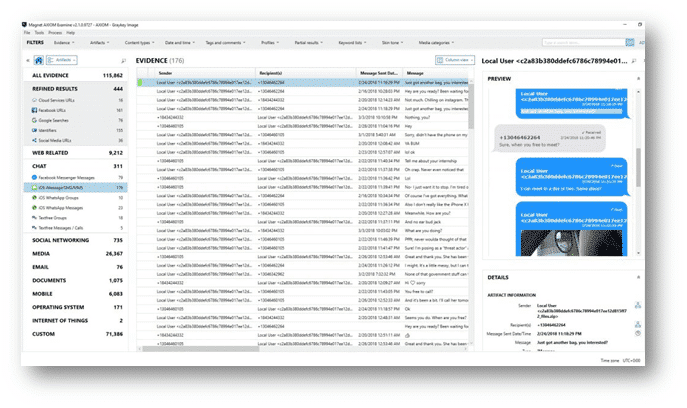Screen dimensions: 687x408
Task: Open the Column view selector dropdown
Action: point(455,60)
